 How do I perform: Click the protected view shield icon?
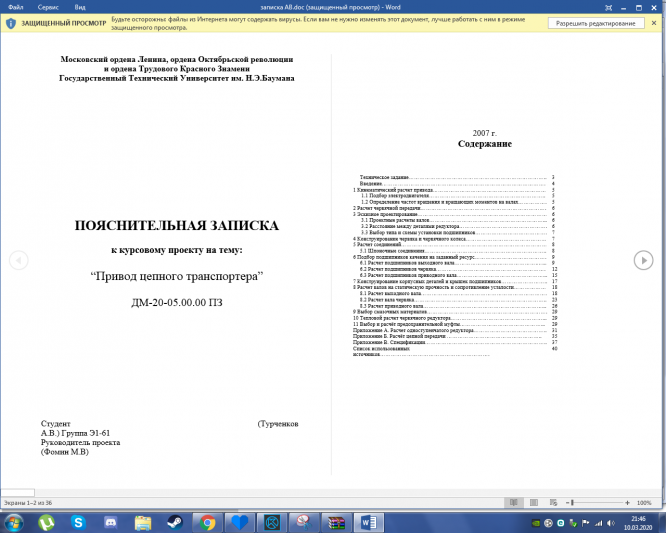(x=11, y=23)
